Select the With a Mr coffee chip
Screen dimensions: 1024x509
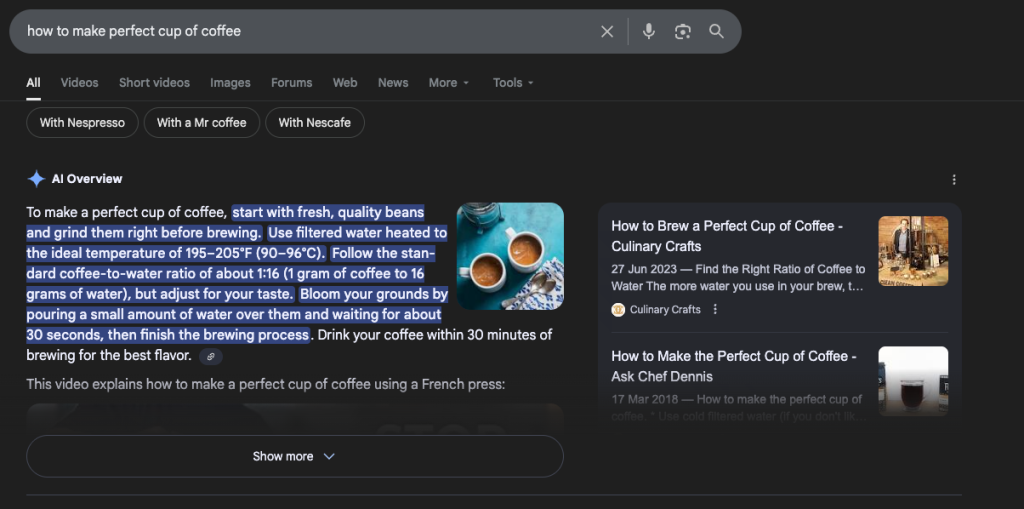click(201, 123)
